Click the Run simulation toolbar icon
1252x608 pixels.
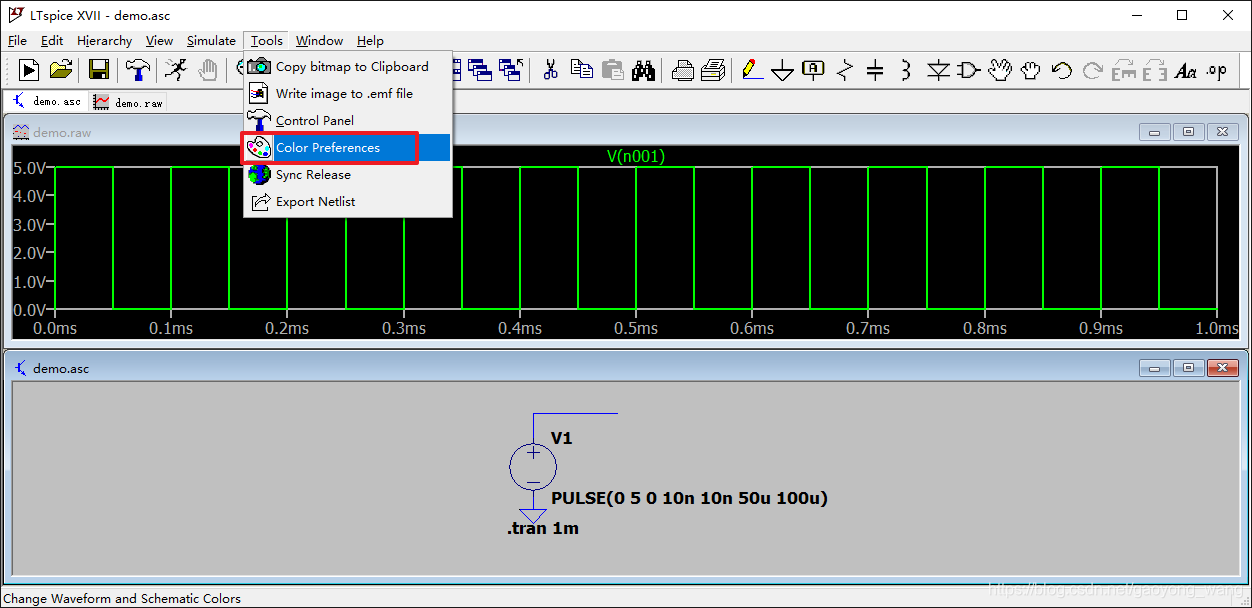(x=30, y=69)
